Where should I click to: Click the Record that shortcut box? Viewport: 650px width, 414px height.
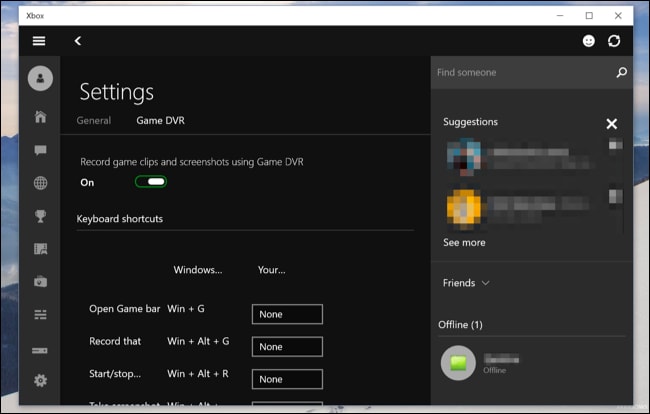[287, 346]
